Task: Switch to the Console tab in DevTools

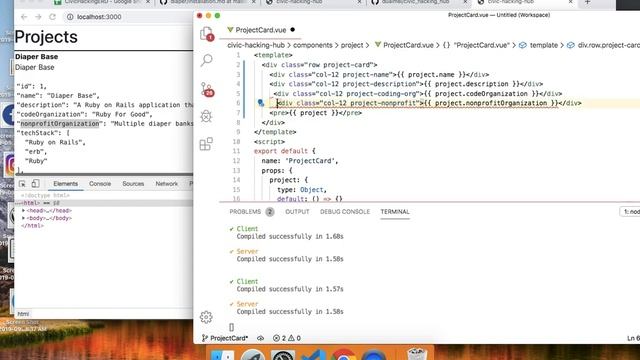Action: (x=100, y=184)
